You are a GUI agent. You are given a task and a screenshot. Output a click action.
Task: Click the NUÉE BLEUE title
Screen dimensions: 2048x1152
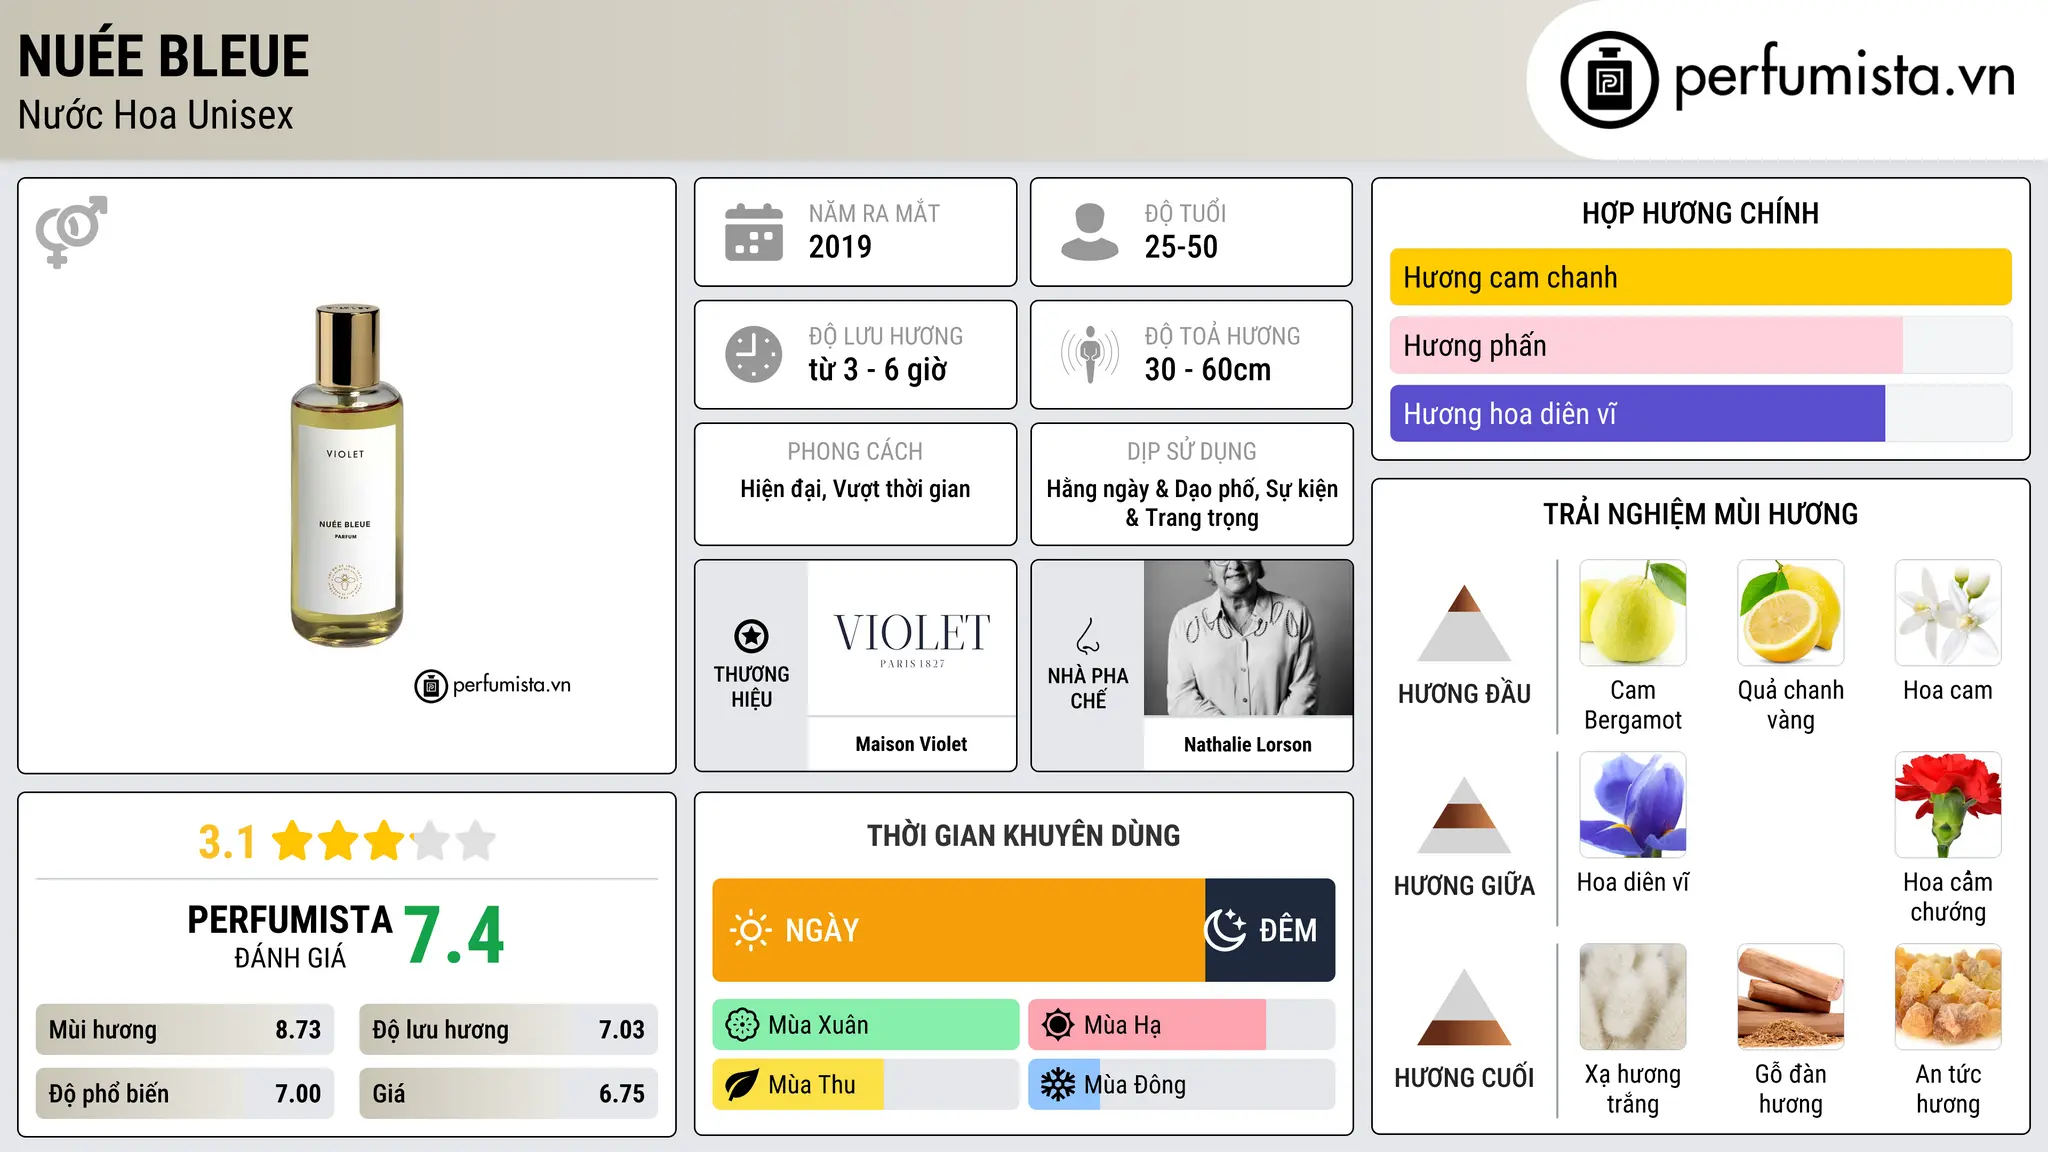pyautogui.click(x=164, y=56)
